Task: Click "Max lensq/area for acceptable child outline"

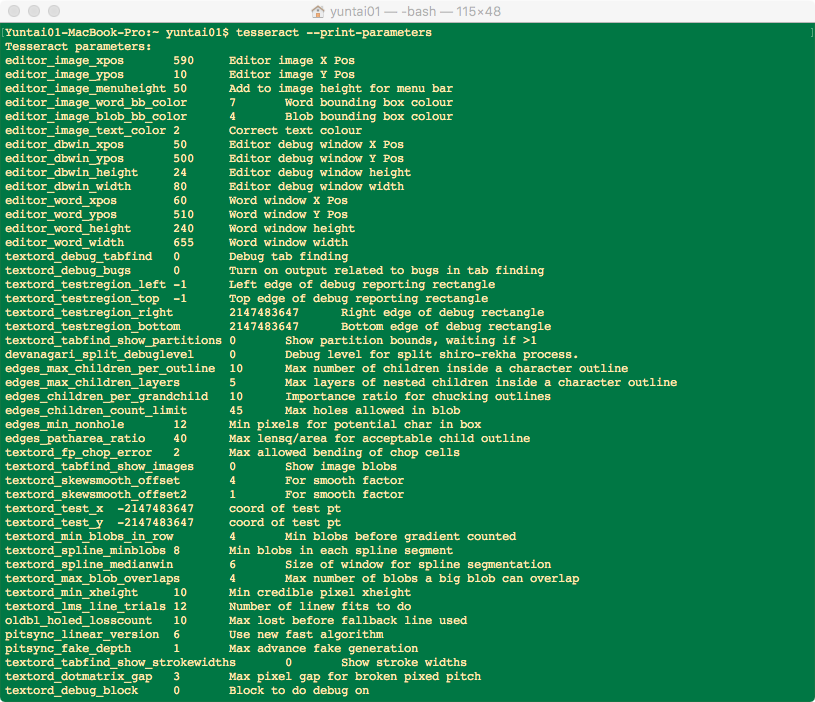Action: click(x=379, y=440)
